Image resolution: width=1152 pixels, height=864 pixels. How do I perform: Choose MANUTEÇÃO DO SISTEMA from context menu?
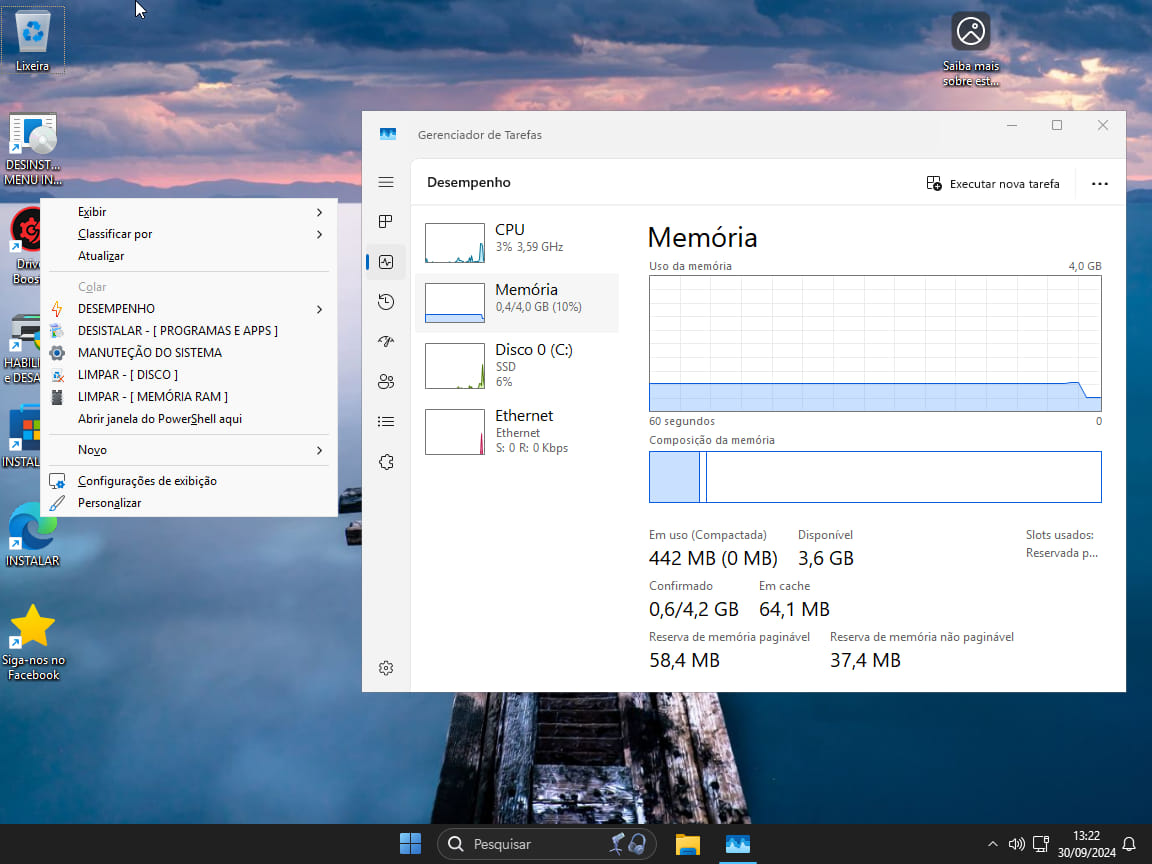(x=150, y=353)
